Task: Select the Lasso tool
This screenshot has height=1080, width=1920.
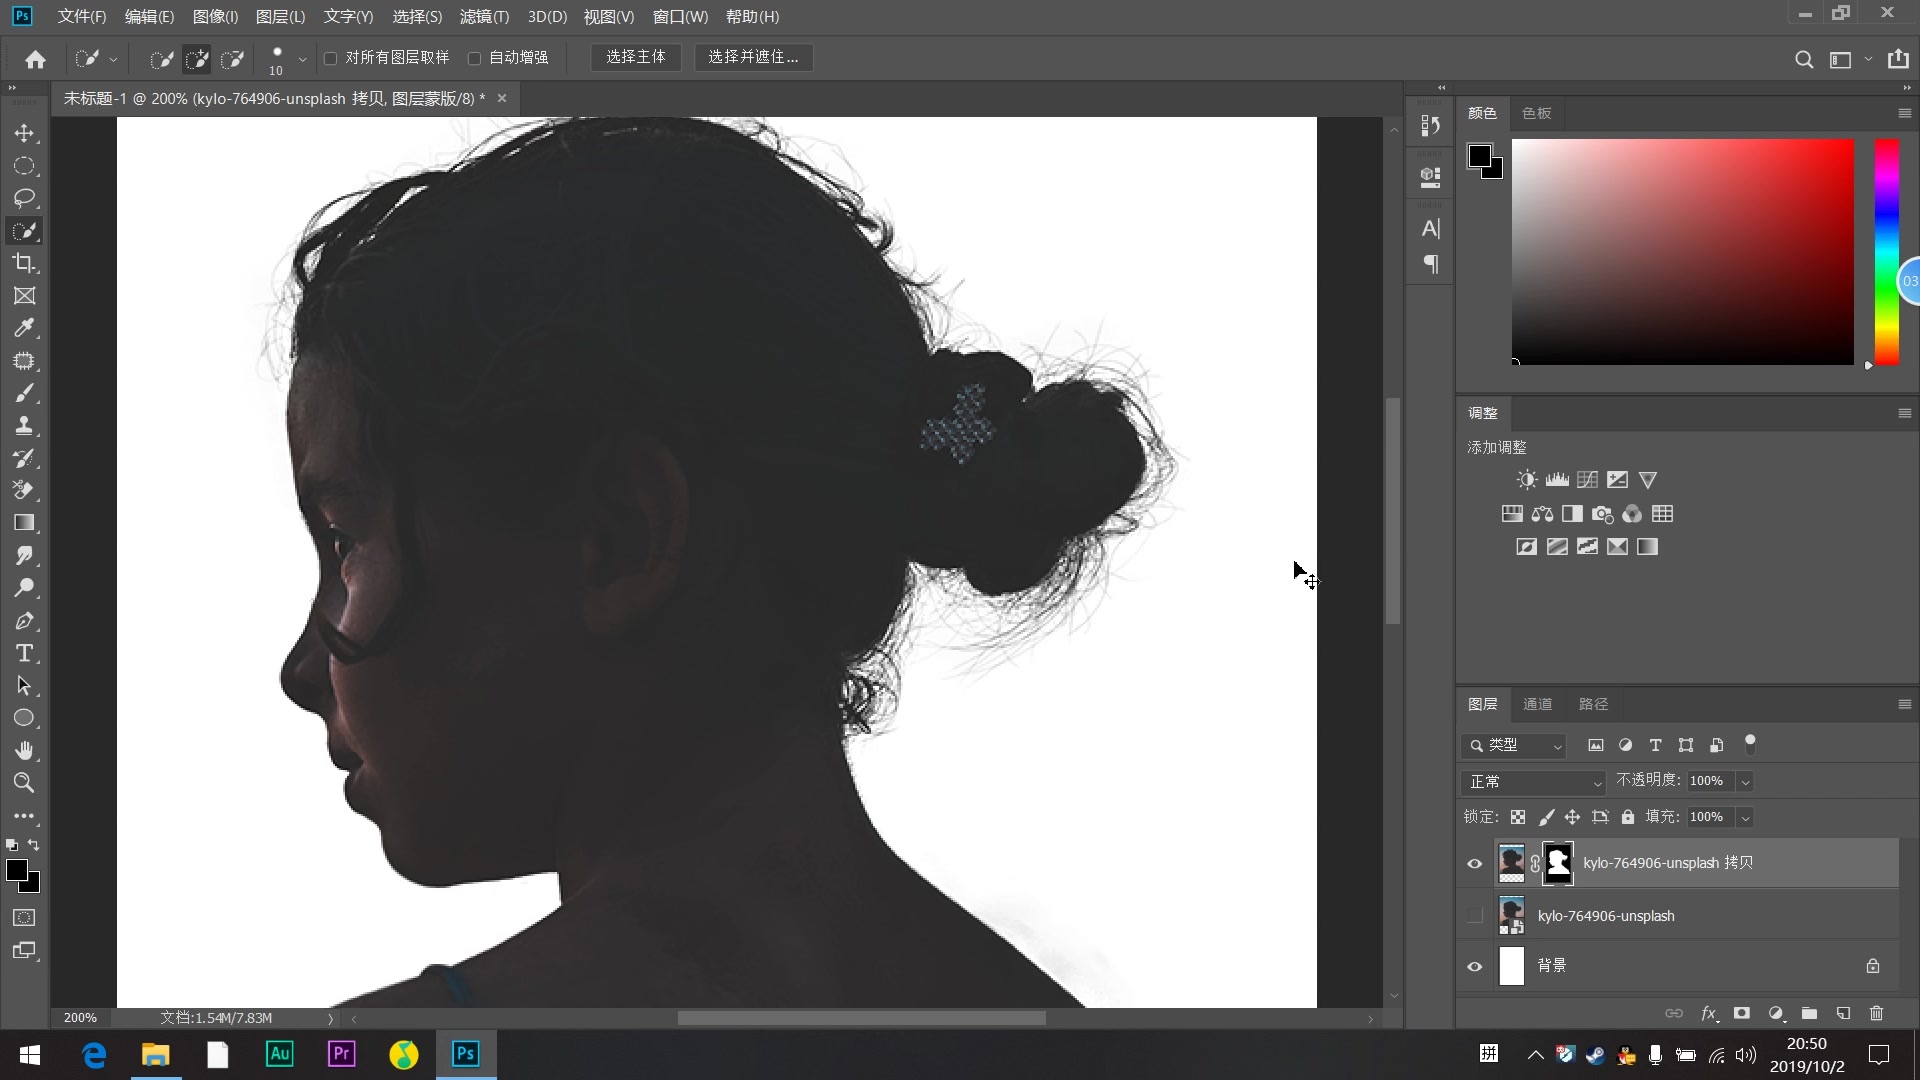Action: (x=24, y=198)
